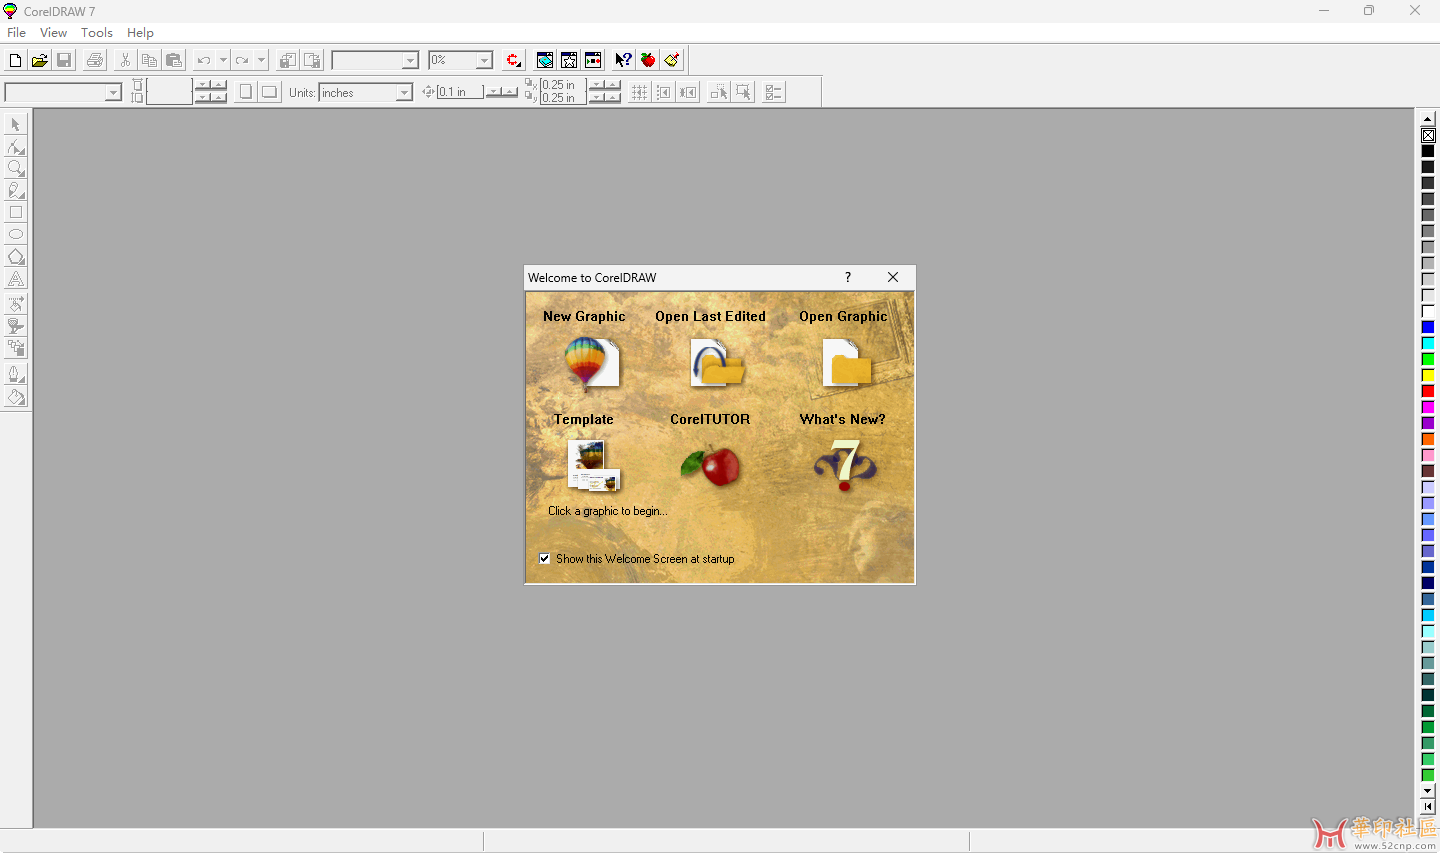Viewport: 1440px width, 853px height.
Task: Click the New document icon
Action: pyautogui.click(x=15, y=60)
